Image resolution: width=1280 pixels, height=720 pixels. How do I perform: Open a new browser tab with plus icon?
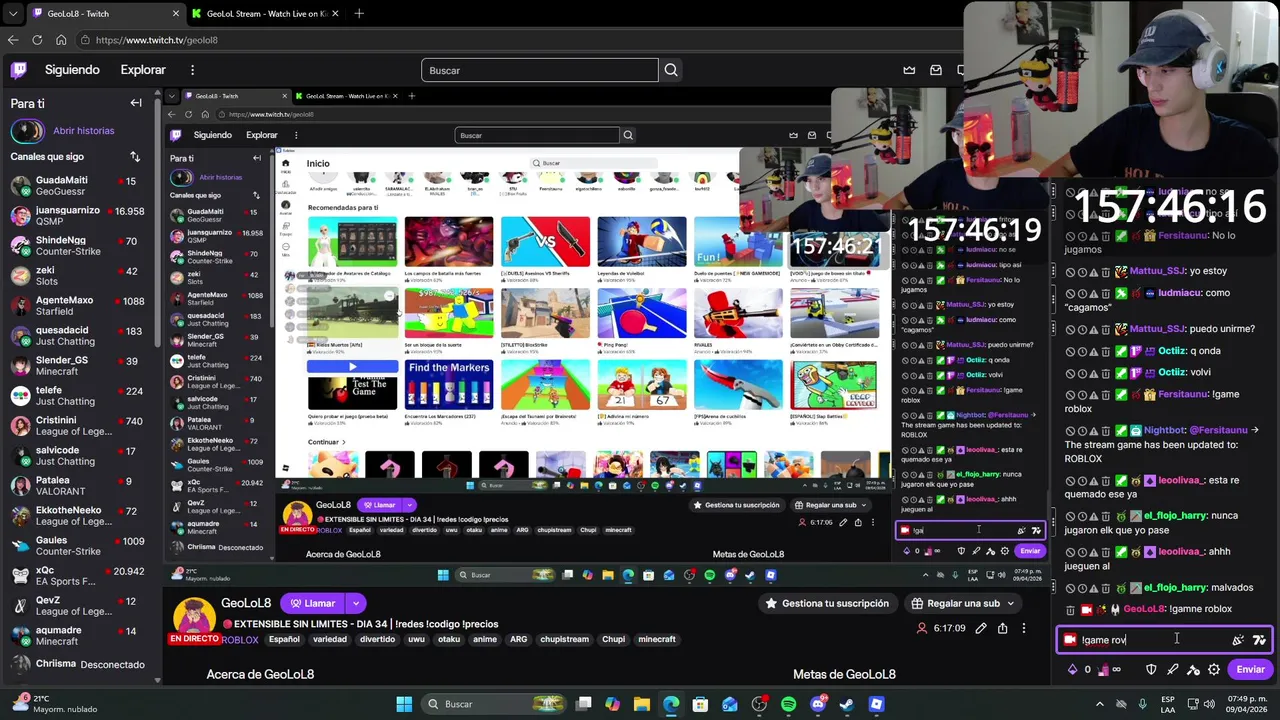359,14
